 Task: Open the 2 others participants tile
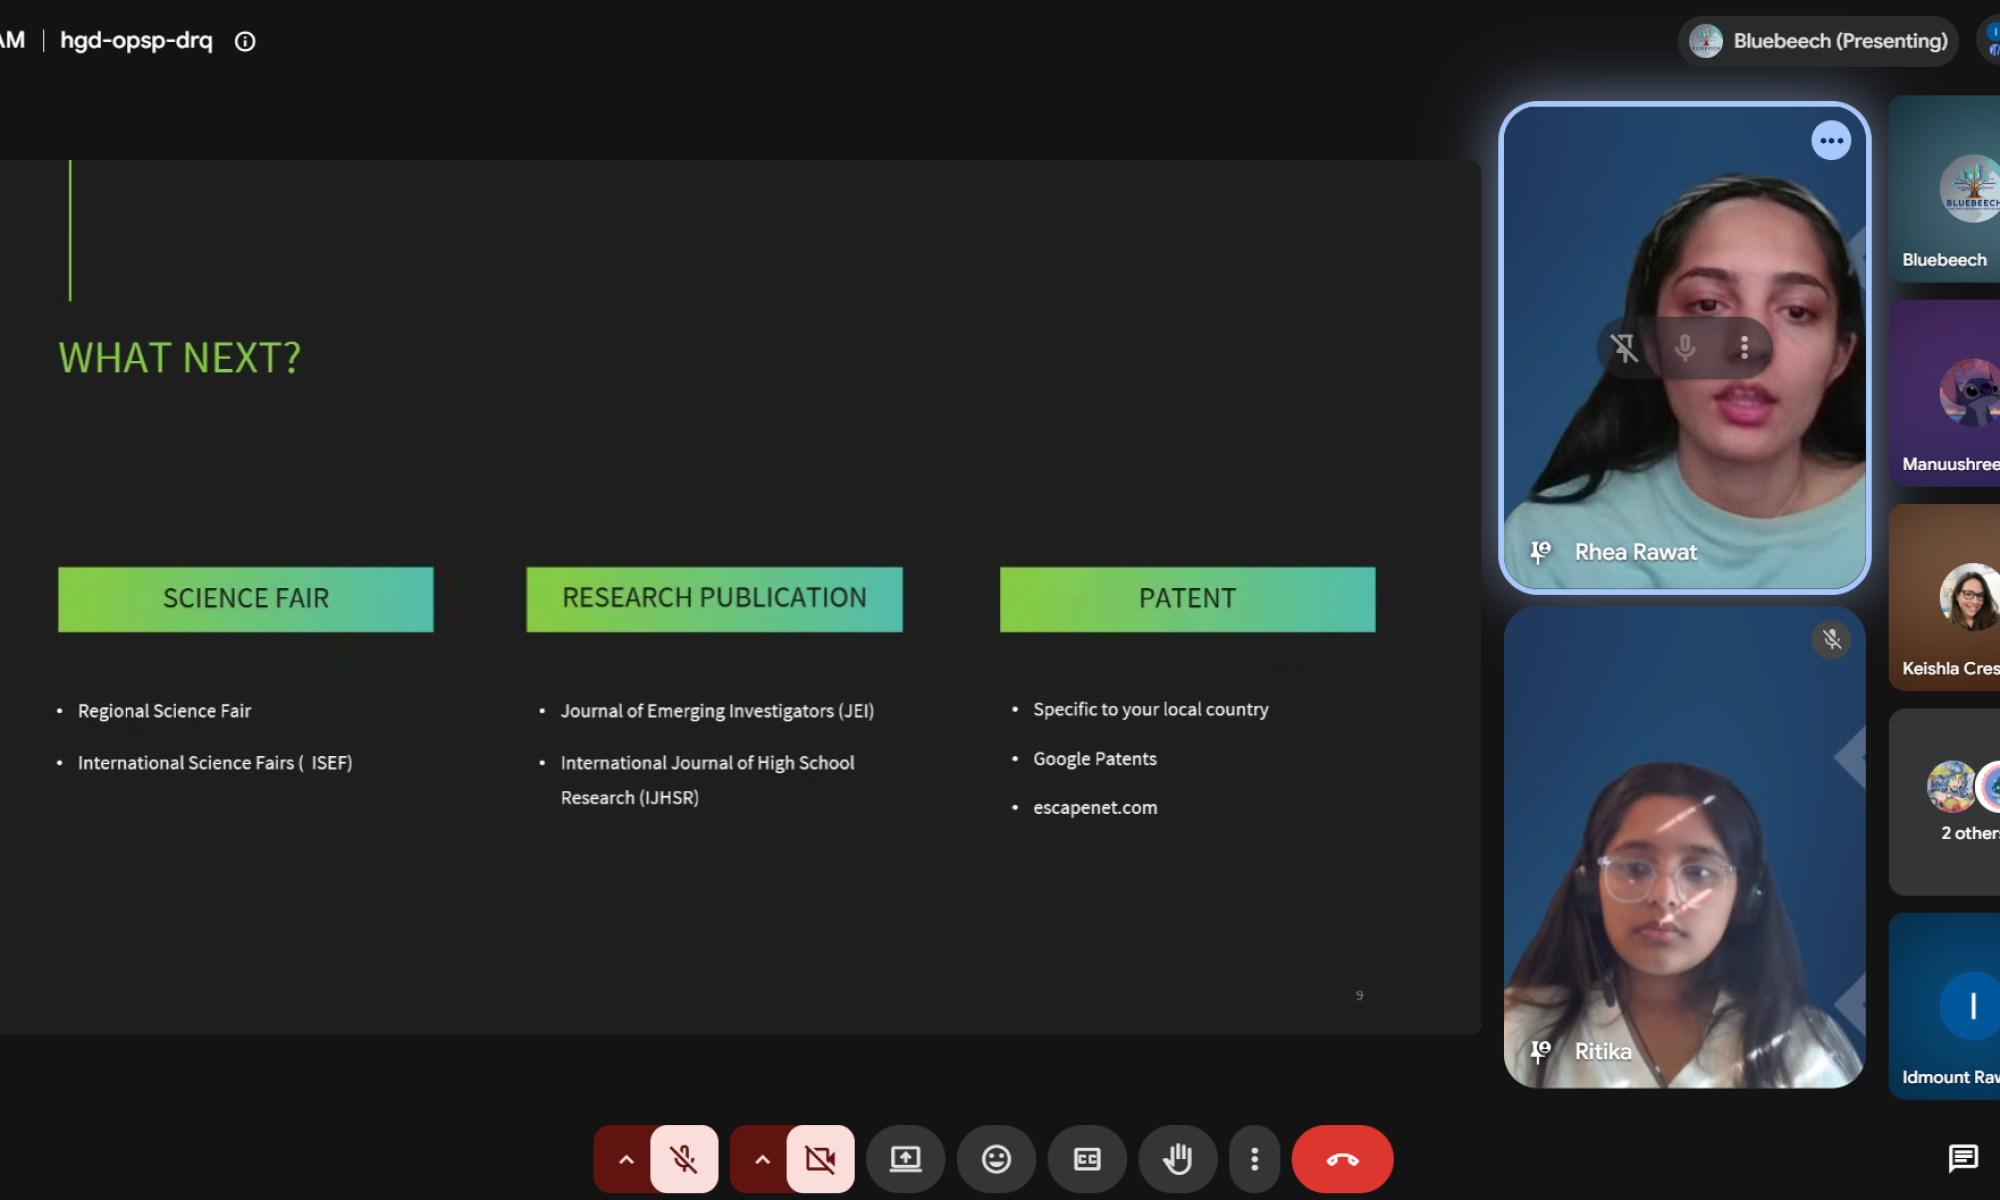(x=1944, y=802)
